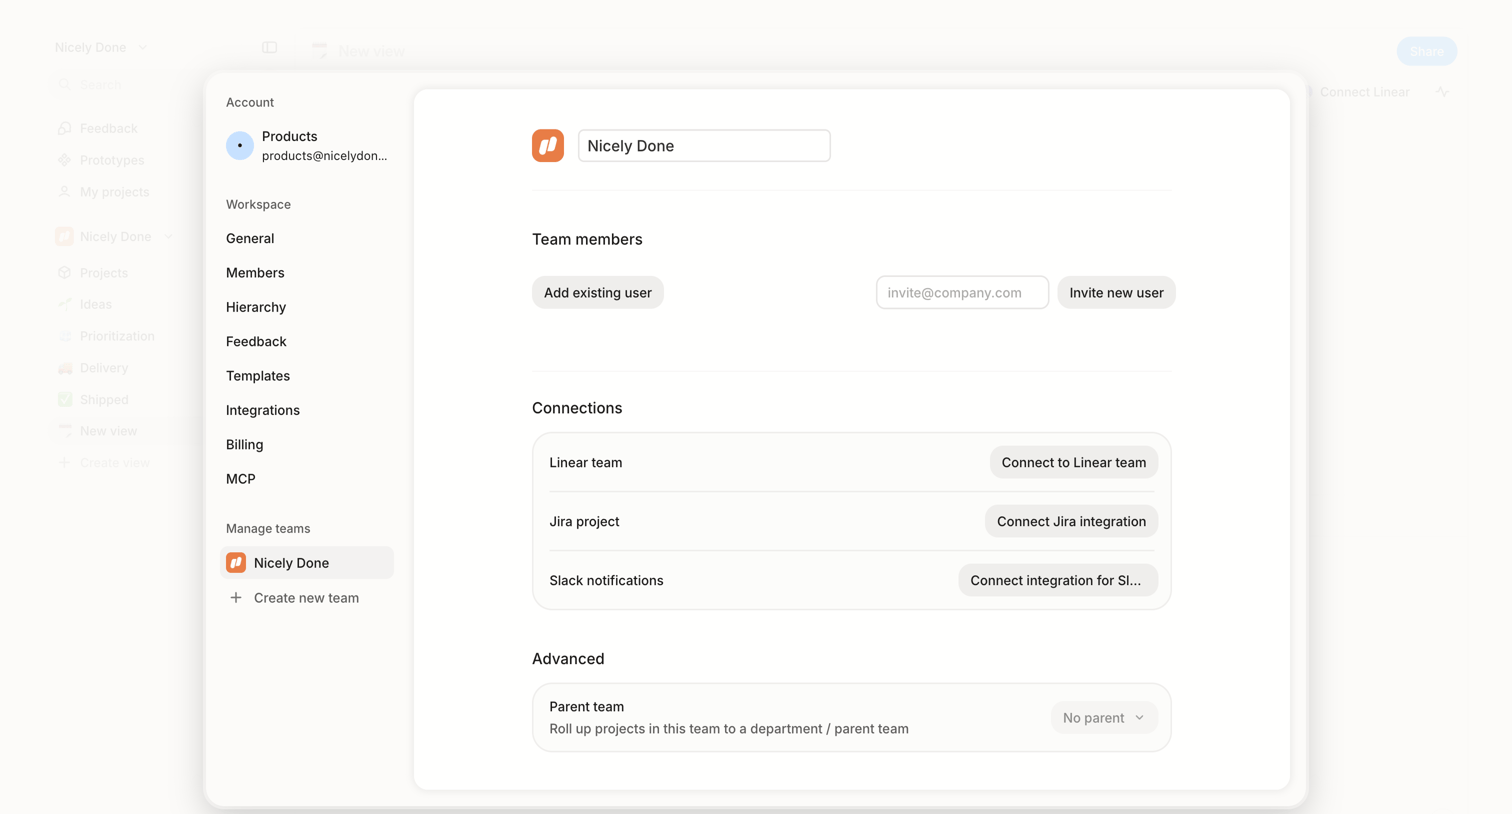Click the Parent team label
Image resolution: width=1512 pixels, height=814 pixels.
pyautogui.click(x=587, y=707)
